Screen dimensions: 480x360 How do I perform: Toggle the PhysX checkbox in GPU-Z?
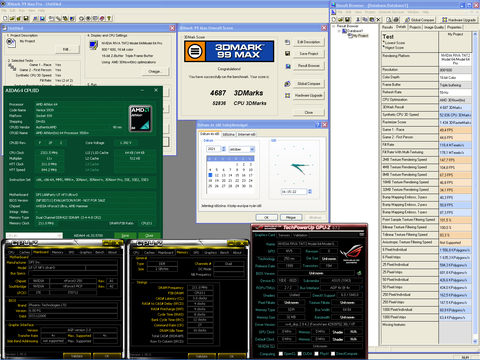pyautogui.click(x=316, y=354)
